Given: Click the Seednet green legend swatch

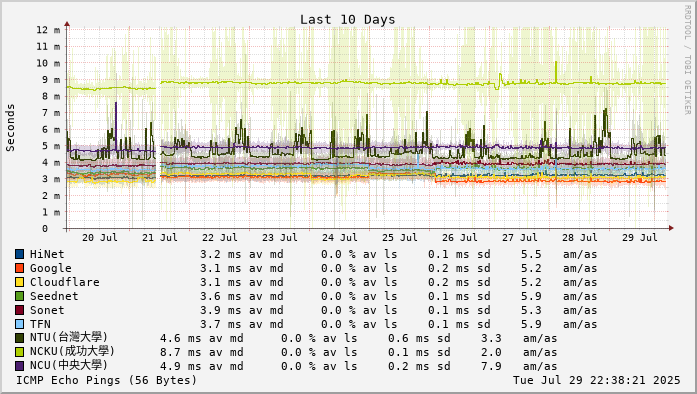Looking at the screenshot, I should click(20, 296).
